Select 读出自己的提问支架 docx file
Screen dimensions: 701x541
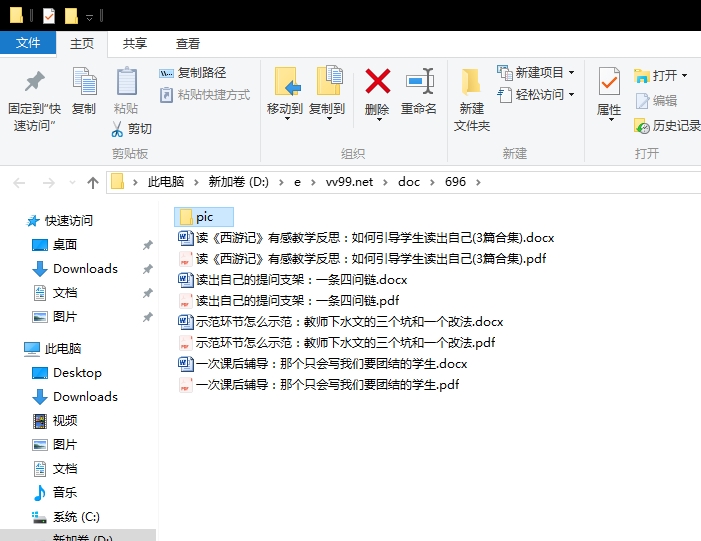[x=293, y=280]
